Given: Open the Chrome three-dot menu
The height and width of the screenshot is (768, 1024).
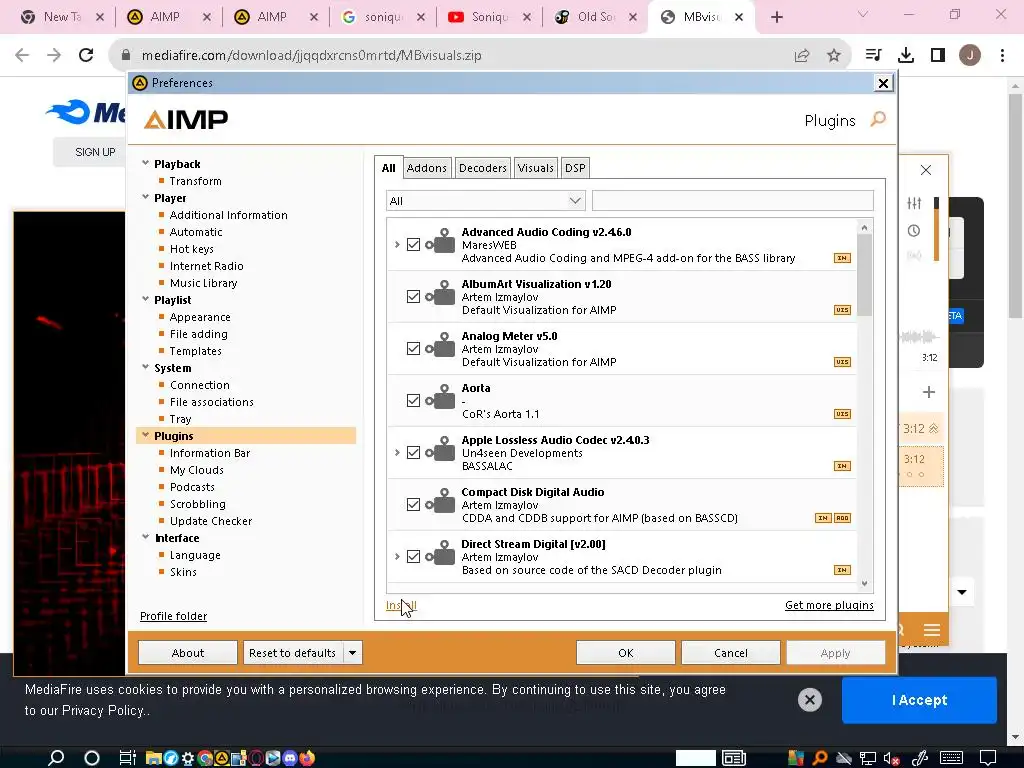Looking at the screenshot, I should pos(1002,56).
